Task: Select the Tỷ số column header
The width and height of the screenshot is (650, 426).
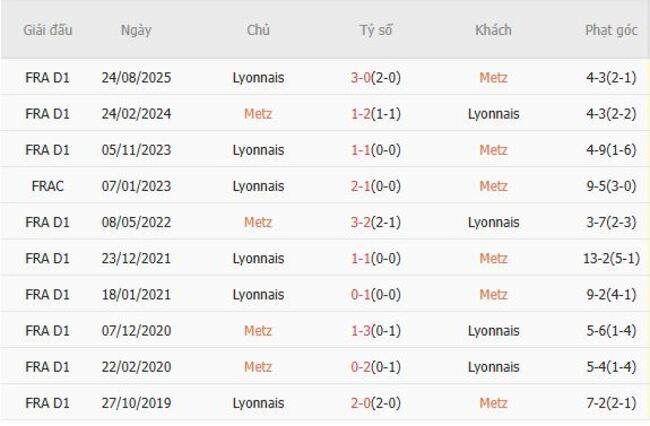Action: point(376,30)
